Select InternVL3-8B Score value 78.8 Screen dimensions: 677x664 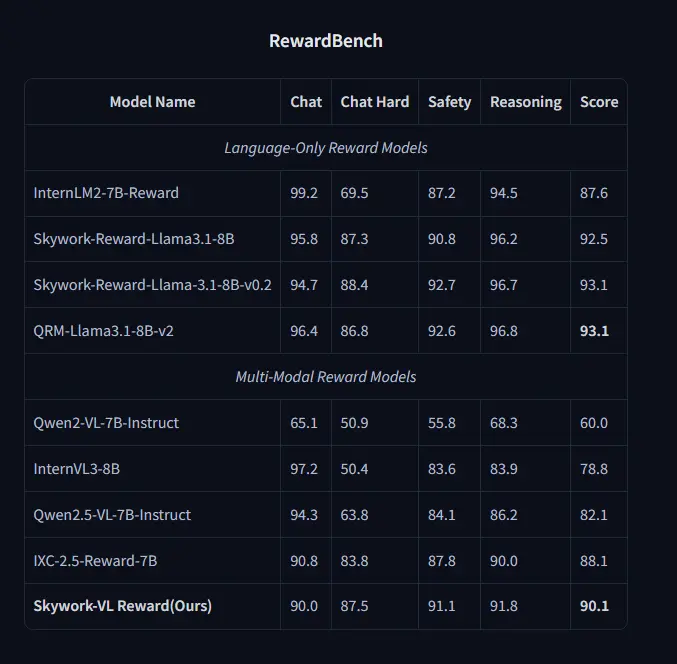(x=594, y=469)
